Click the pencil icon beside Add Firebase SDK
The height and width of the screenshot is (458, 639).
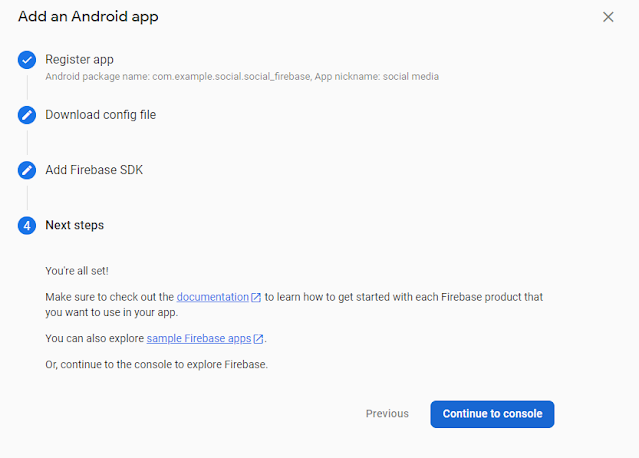[x=27, y=170]
